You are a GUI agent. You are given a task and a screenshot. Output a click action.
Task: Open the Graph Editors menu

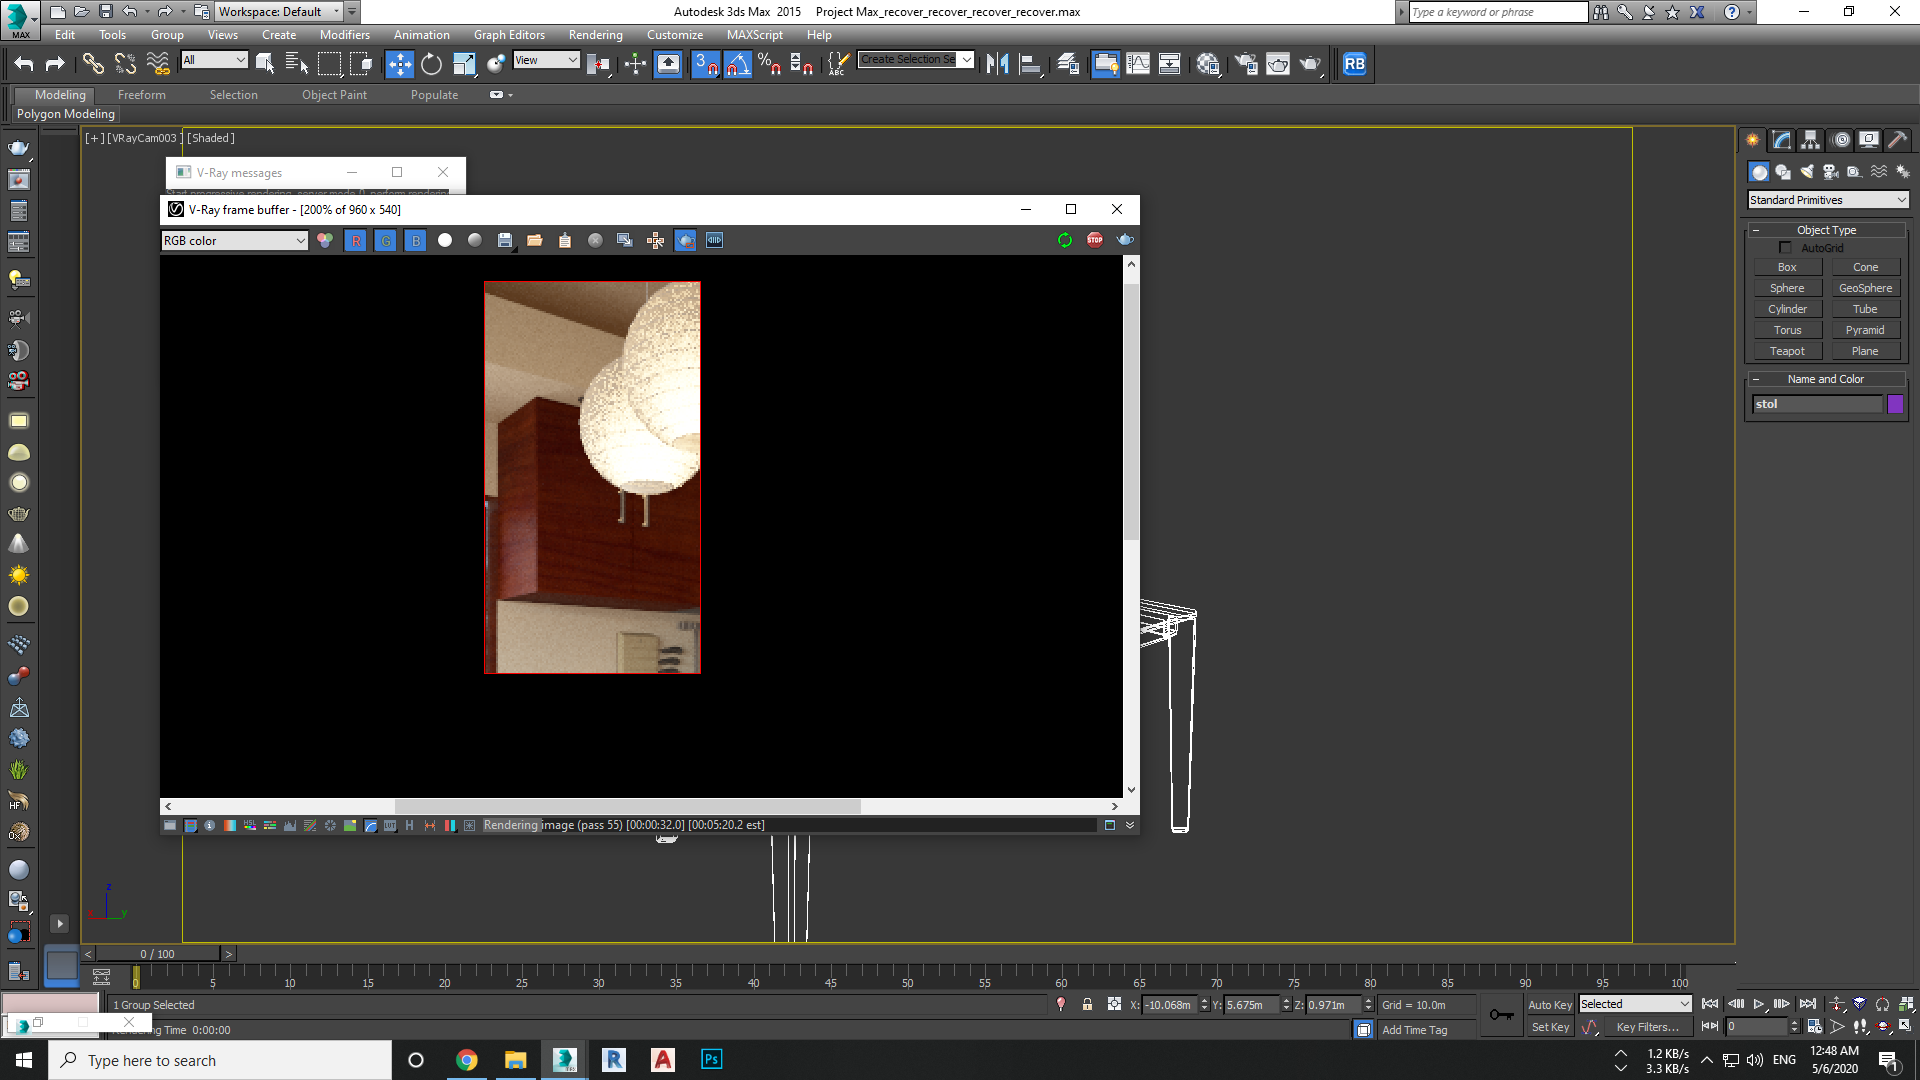(x=509, y=35)
